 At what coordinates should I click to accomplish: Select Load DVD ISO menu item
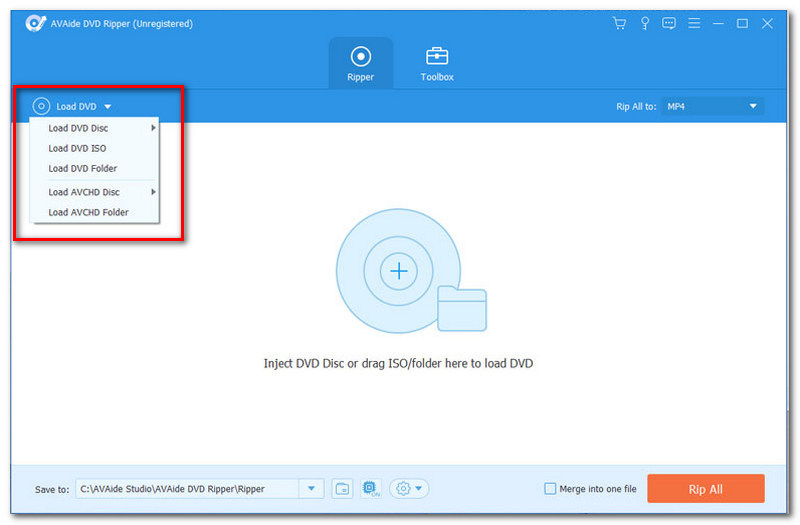pos(94,148)
